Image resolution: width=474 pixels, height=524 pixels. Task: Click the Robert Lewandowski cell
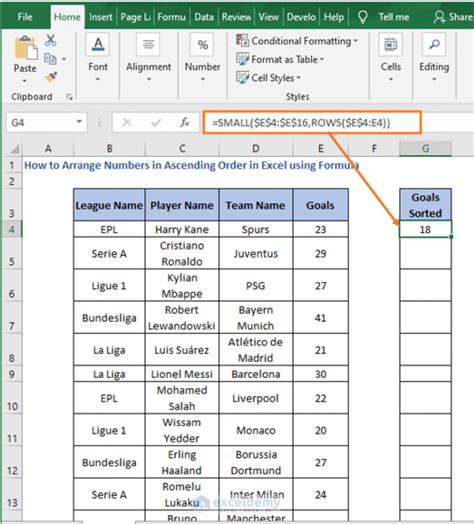tap(182, 317)
